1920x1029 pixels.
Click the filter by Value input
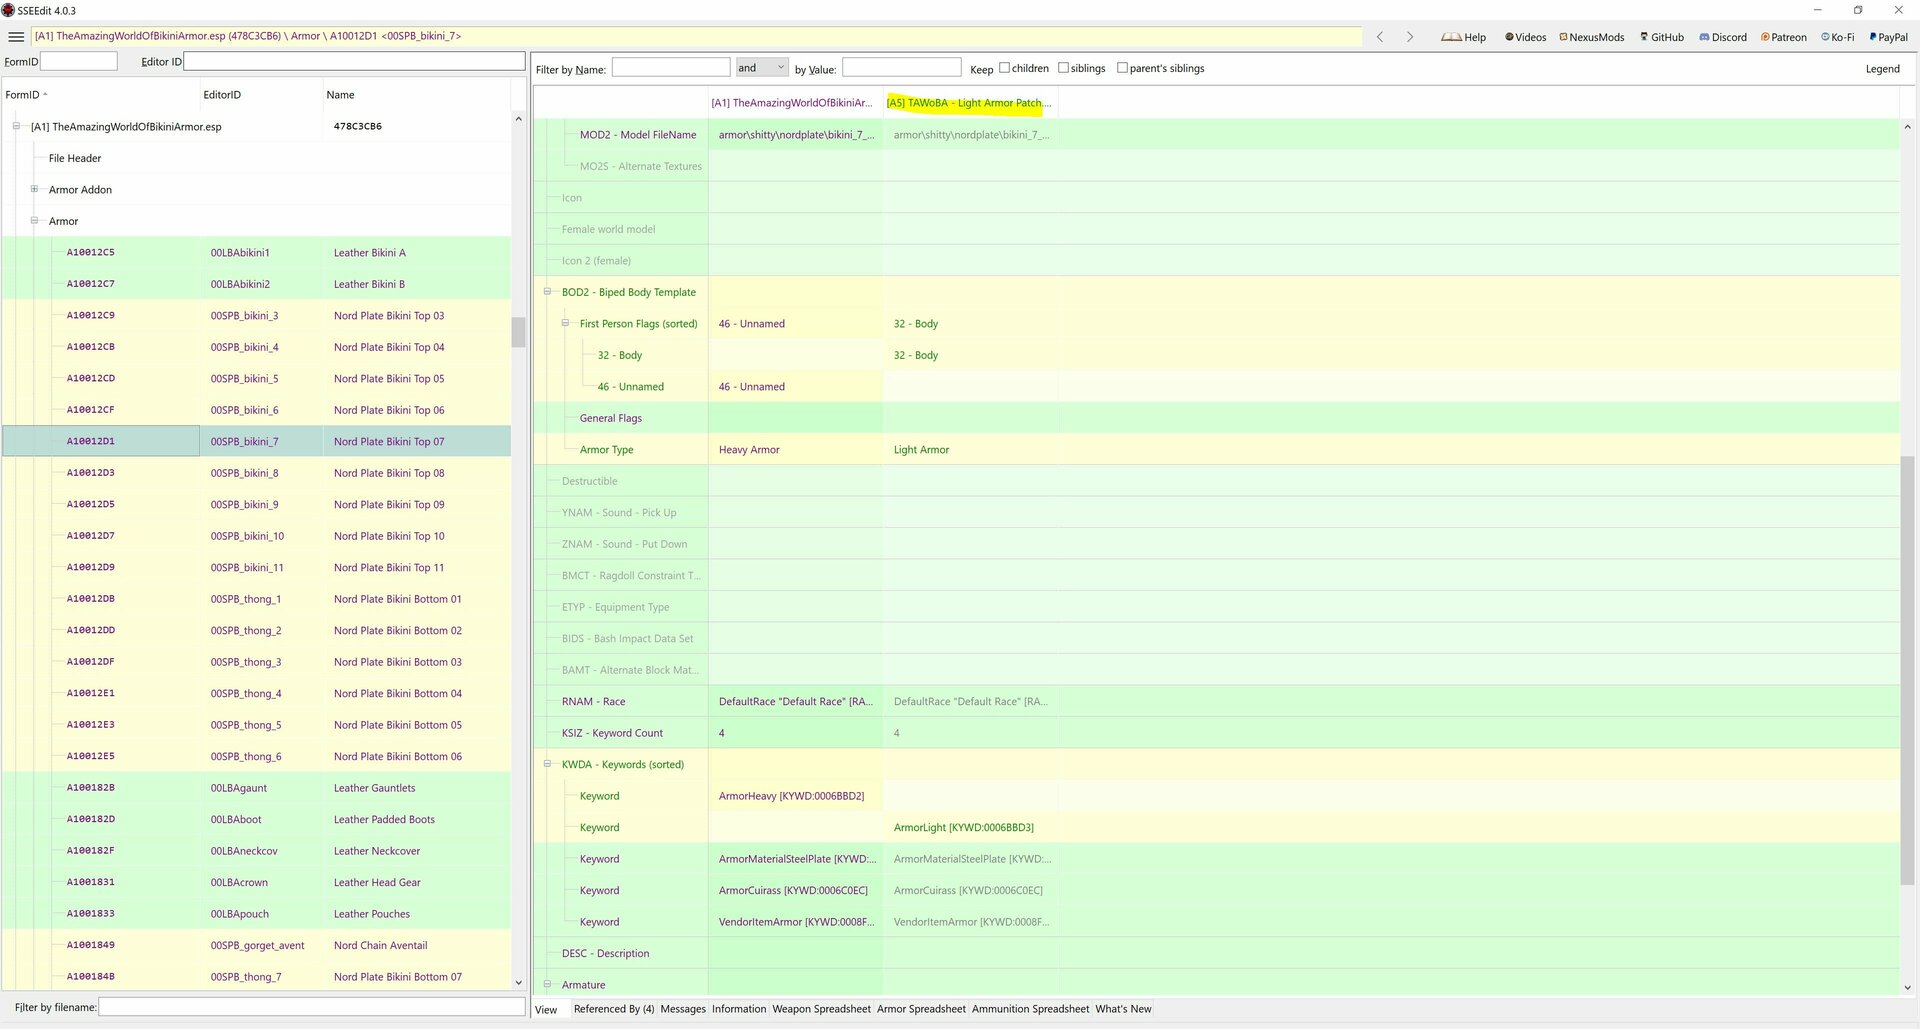pos(901,68)
